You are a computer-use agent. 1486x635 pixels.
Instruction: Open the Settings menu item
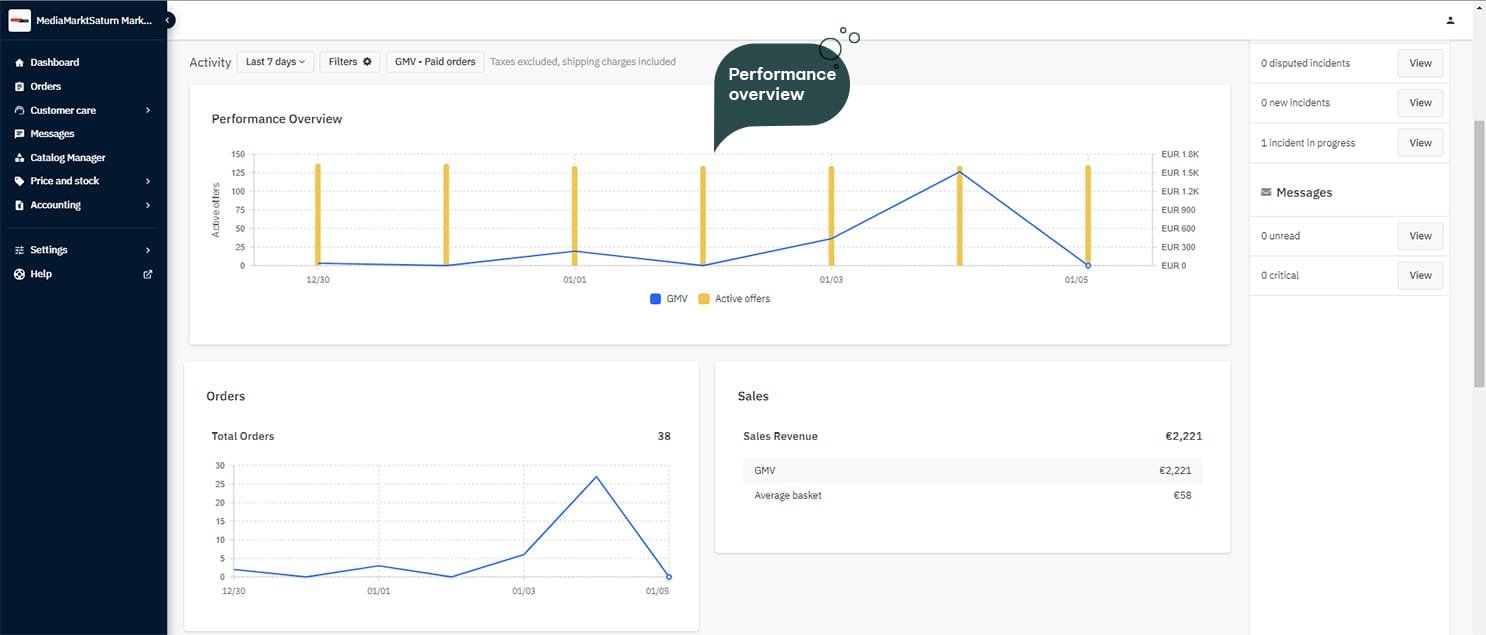point(49,250)
